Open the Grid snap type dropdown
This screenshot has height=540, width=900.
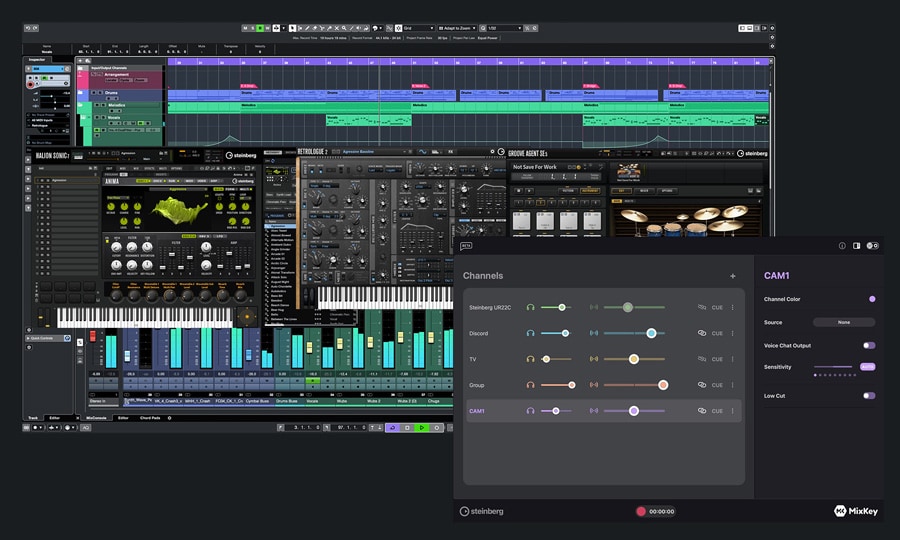click(418, 28)
